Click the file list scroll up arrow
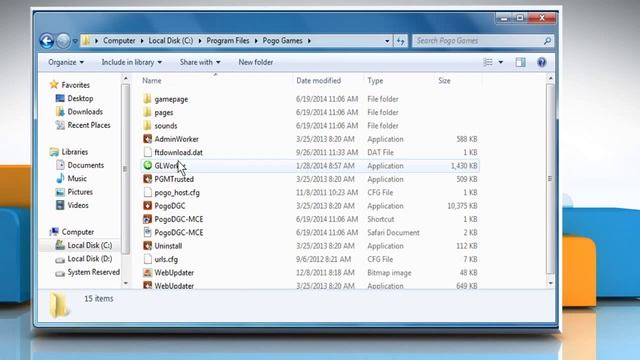This screenshot has width=640, height=360. [x=550, y=79]
